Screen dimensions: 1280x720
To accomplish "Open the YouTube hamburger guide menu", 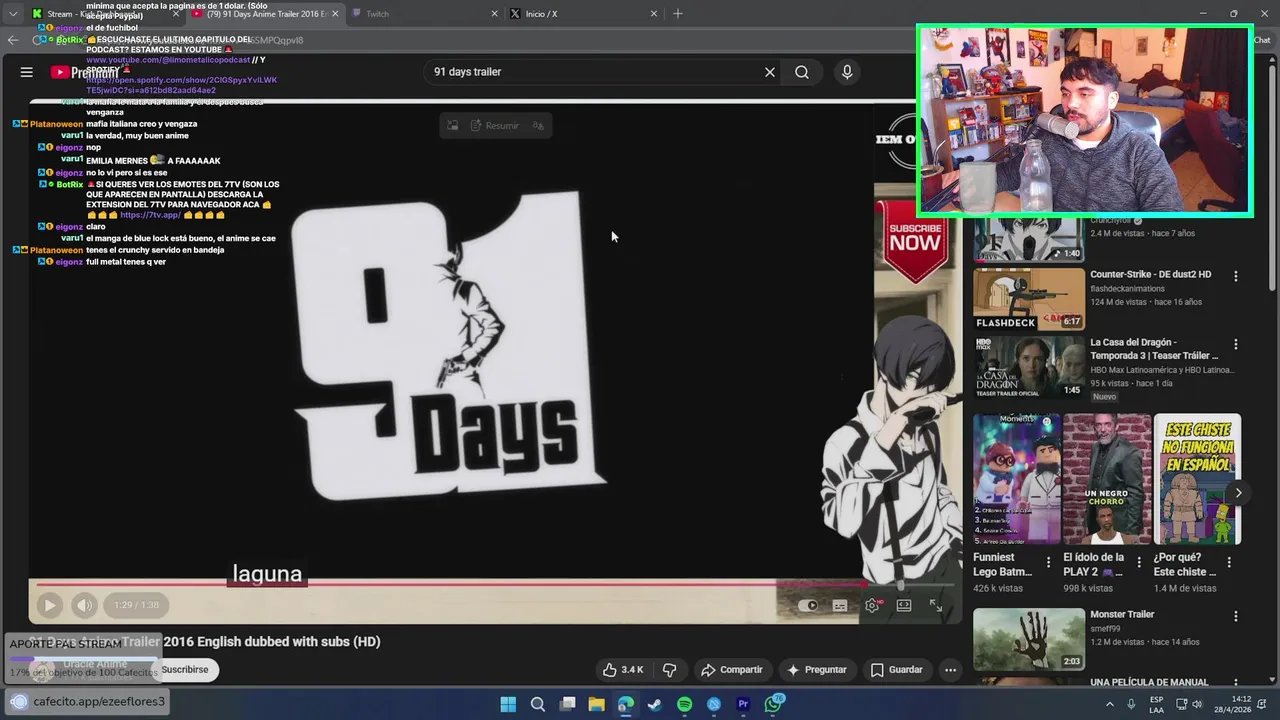I will (27, 72).
